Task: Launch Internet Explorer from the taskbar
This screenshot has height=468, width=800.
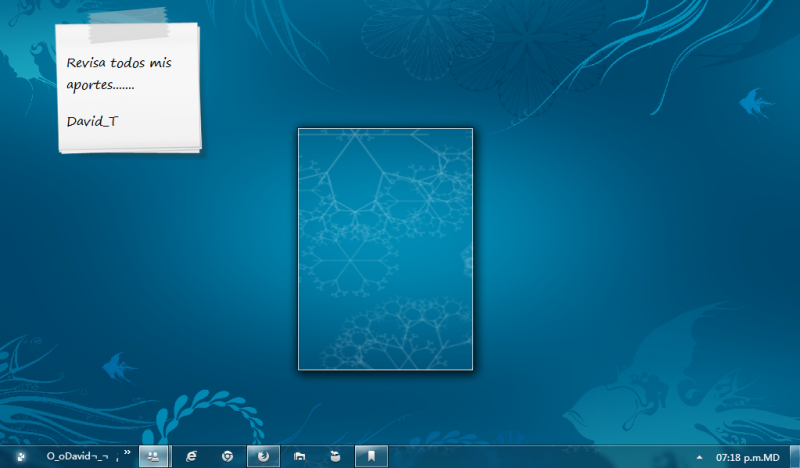Action: click(x=191, y=456)
